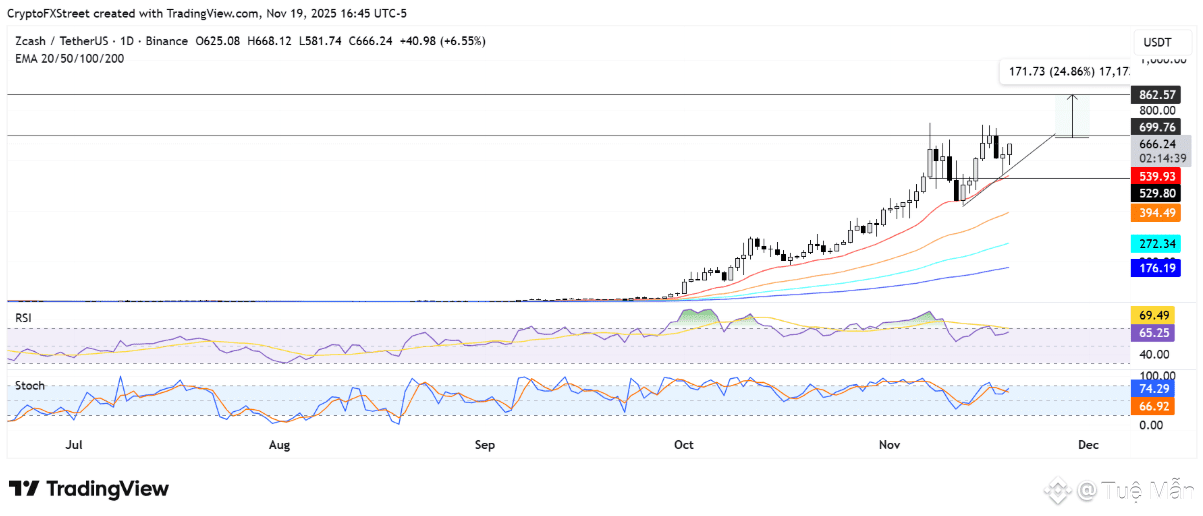Image resolution: width=1203 pixels, height=516 pixels.
Task: Select the latest candlestick on the chart
Action: coord(1010,153)
